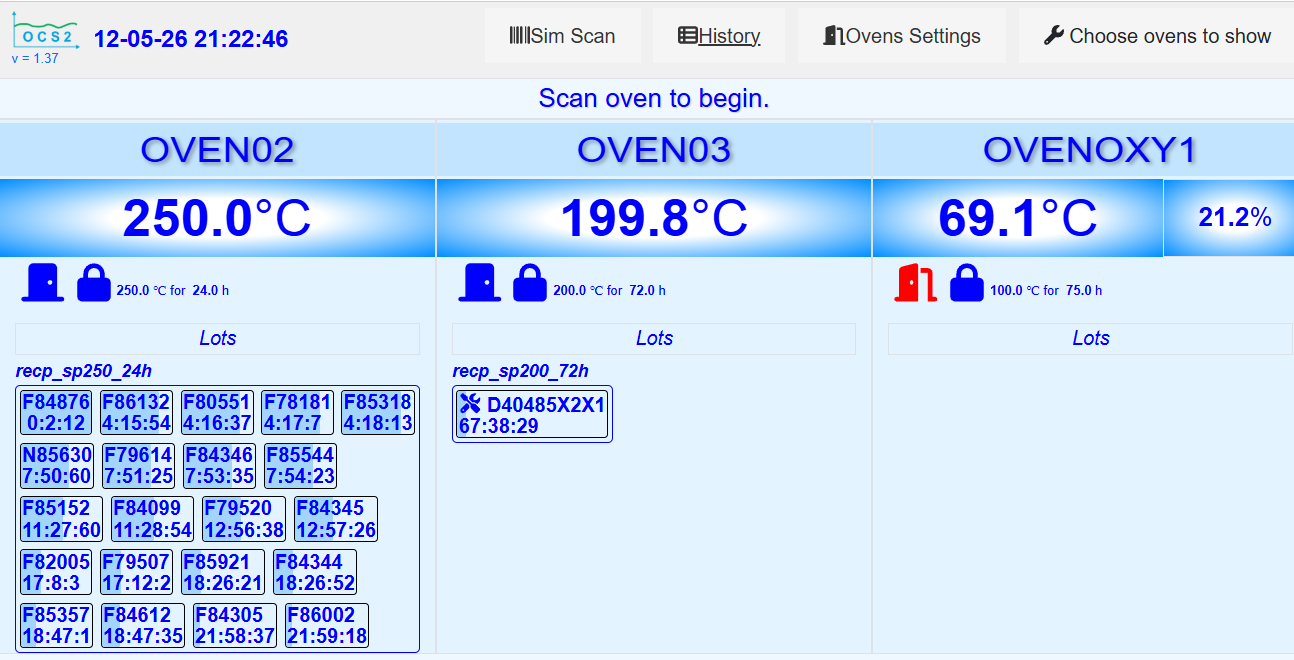The width and height of the screenshot is (1294, 660).
Task: Select lot F78181
Action: [x=297, y=412]
